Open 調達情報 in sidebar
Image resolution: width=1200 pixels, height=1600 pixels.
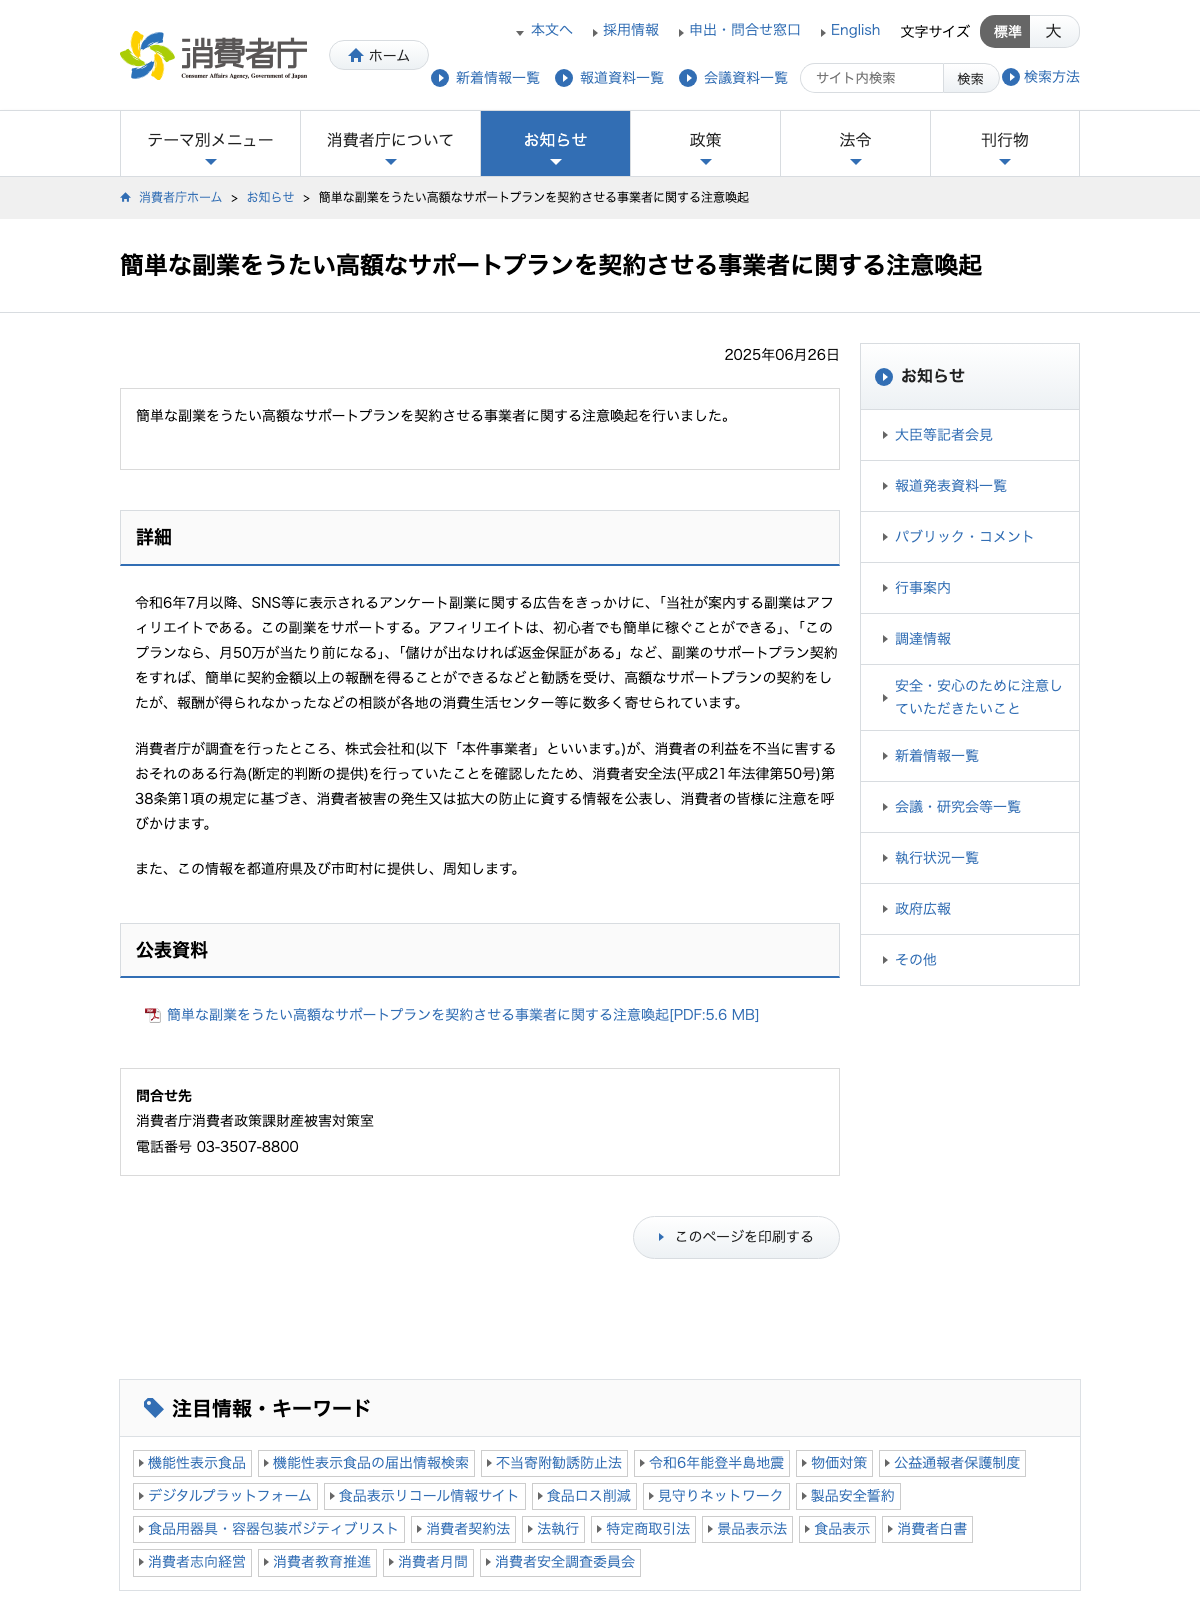[922, 639]
